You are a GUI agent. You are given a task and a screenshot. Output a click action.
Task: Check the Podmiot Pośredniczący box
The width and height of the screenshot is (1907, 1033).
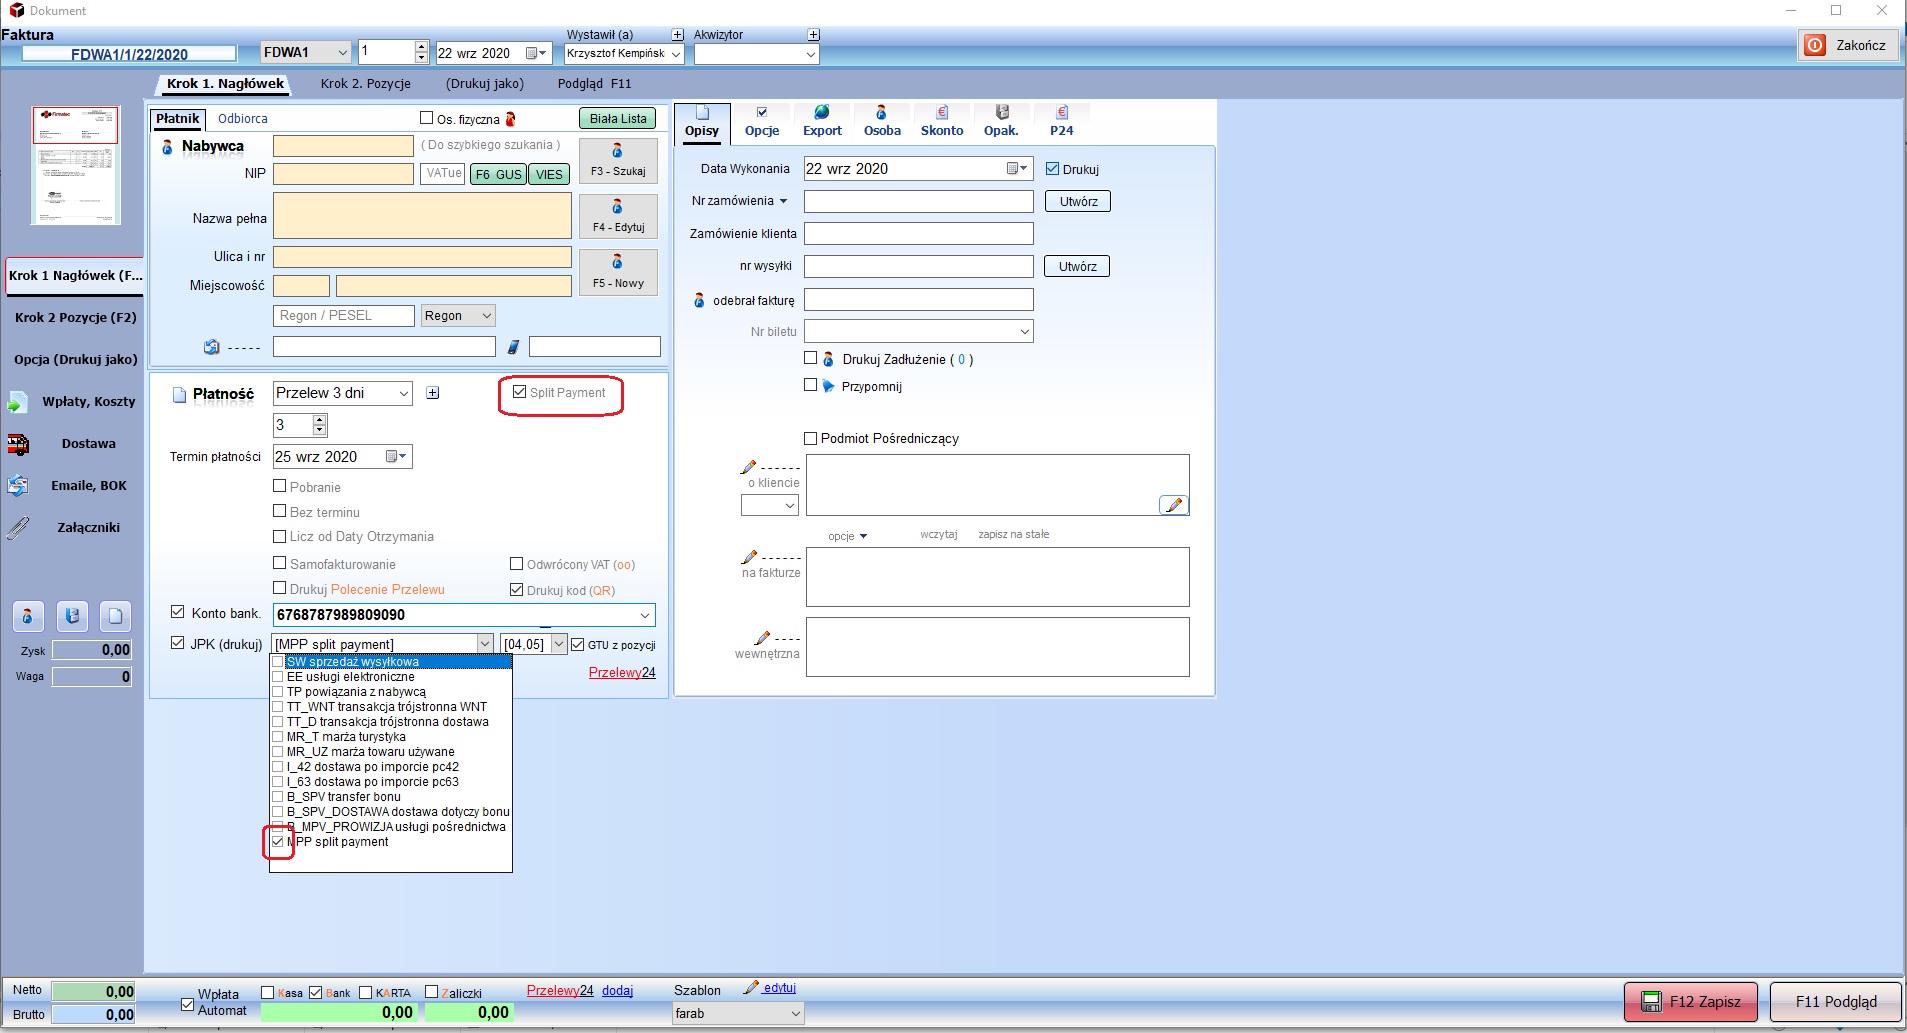click(x=811, y=438)
